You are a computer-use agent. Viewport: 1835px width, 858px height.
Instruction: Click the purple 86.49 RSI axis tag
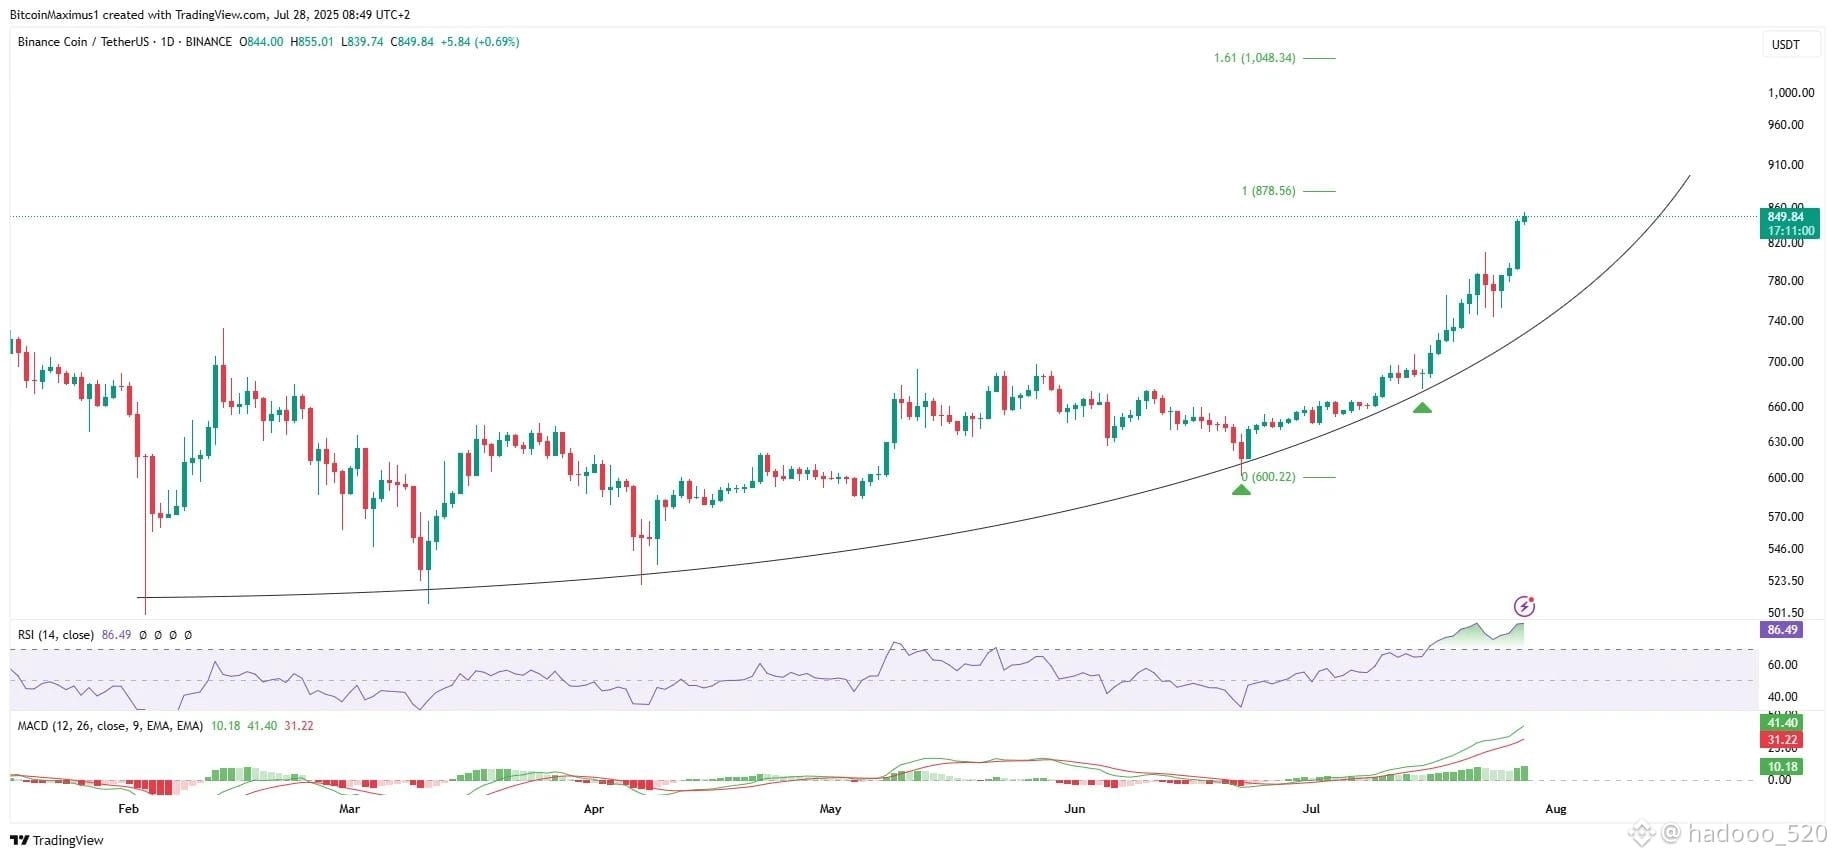[1783, 630]
